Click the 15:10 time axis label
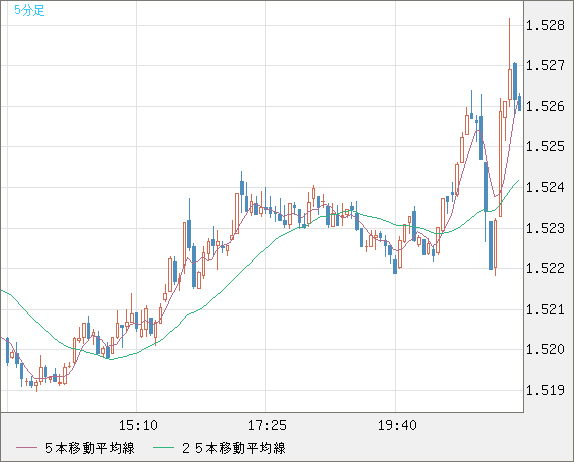 [138, 425]
